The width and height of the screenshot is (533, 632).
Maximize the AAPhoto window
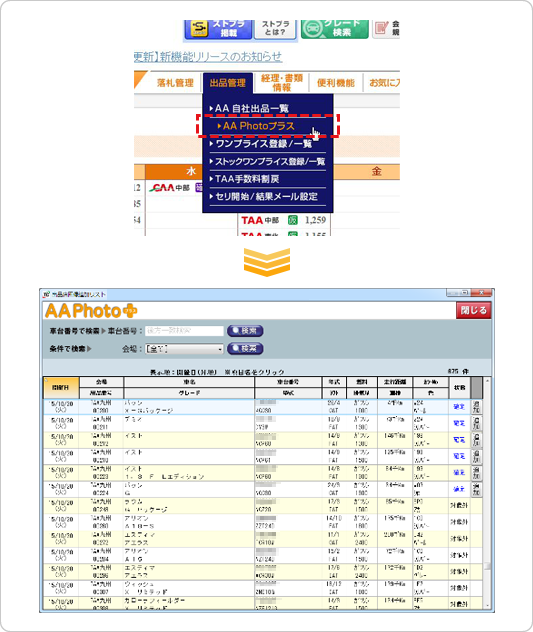pyautogui.click(x=465, y=293)
